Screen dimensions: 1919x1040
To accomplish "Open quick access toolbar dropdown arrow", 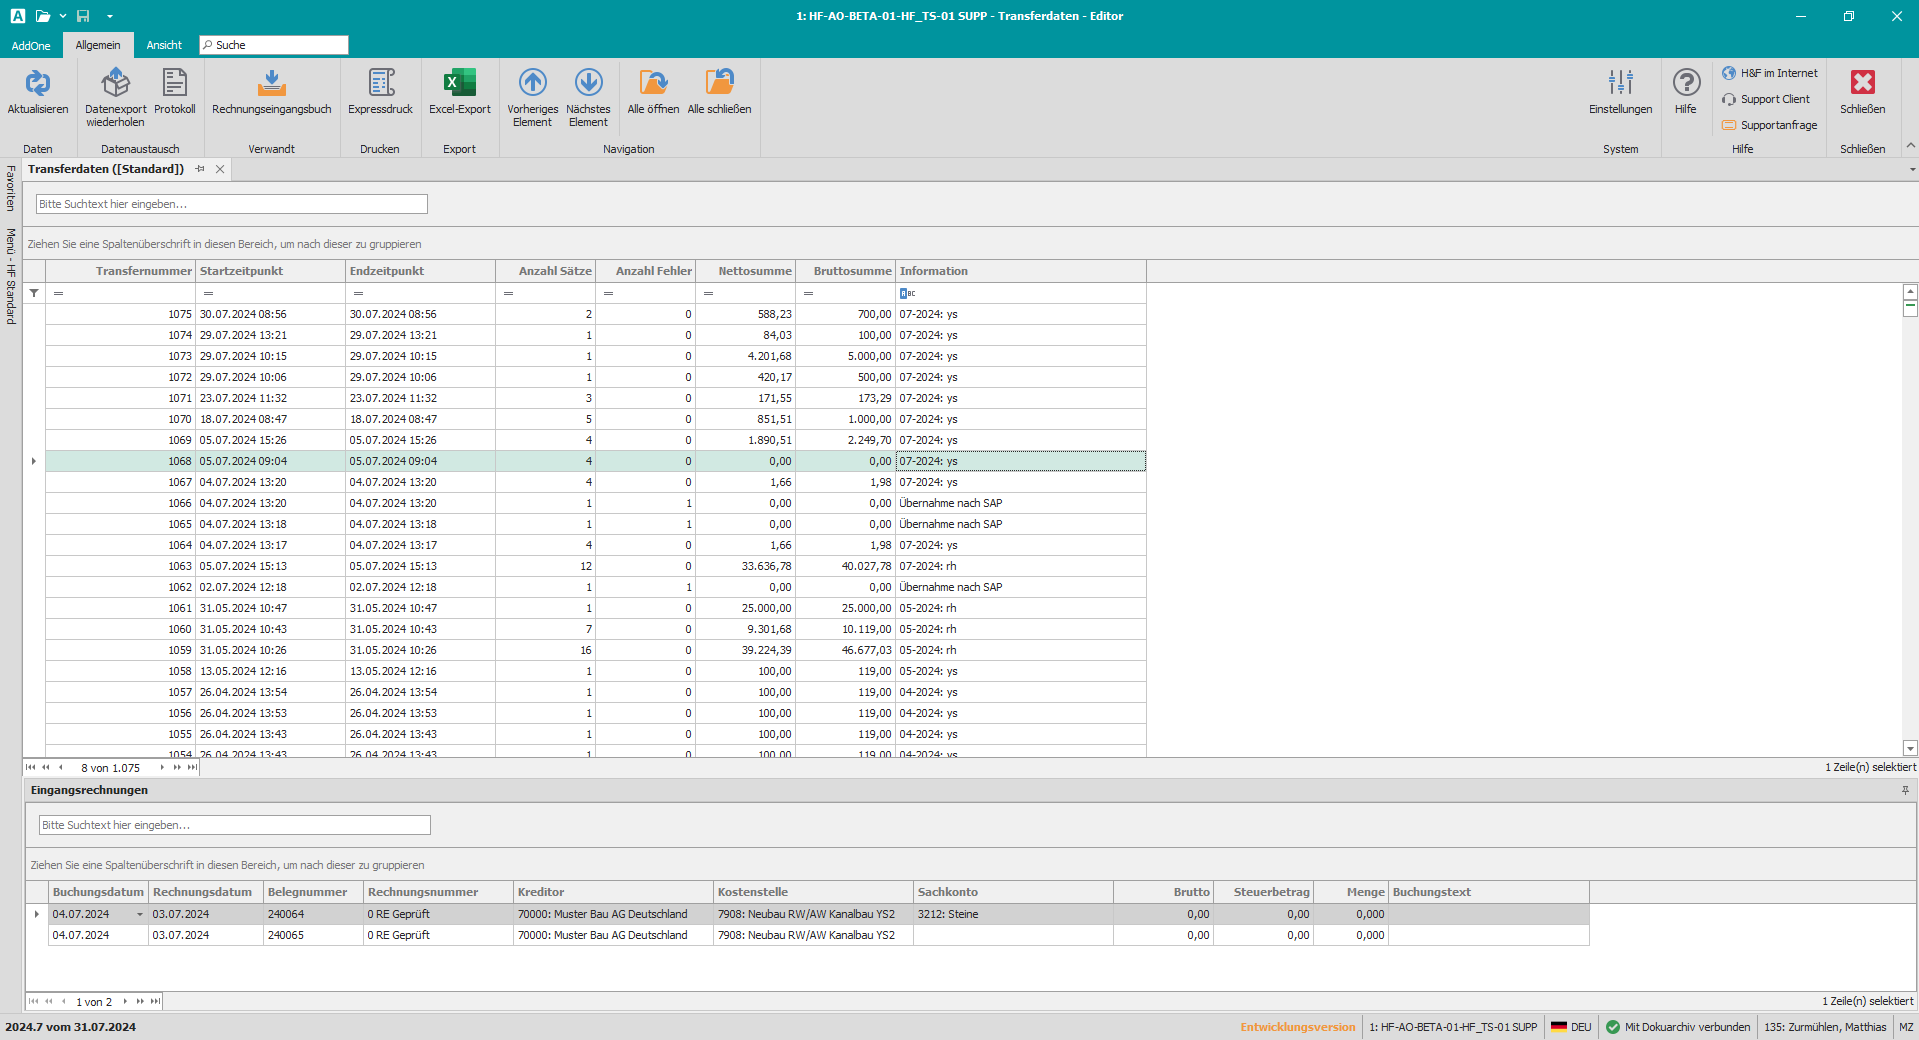I will point(110,16).
